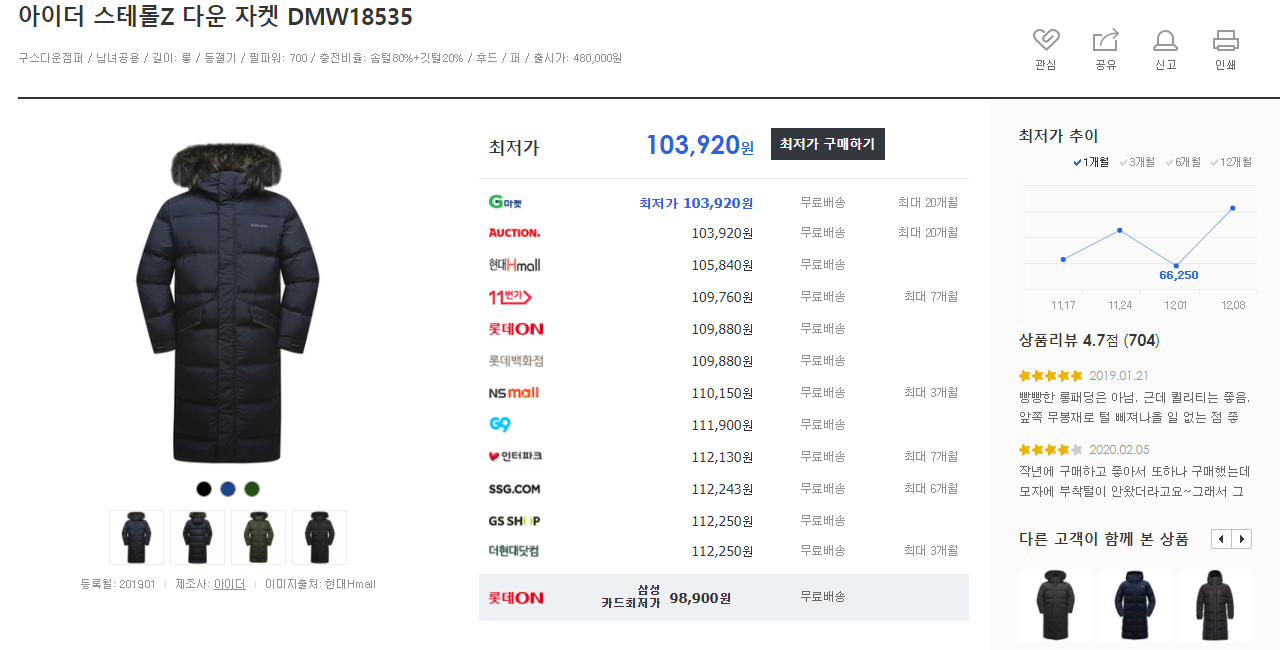Open the 더현대닷컴 store logo
Screen dimensions: 1287x650
514,551
